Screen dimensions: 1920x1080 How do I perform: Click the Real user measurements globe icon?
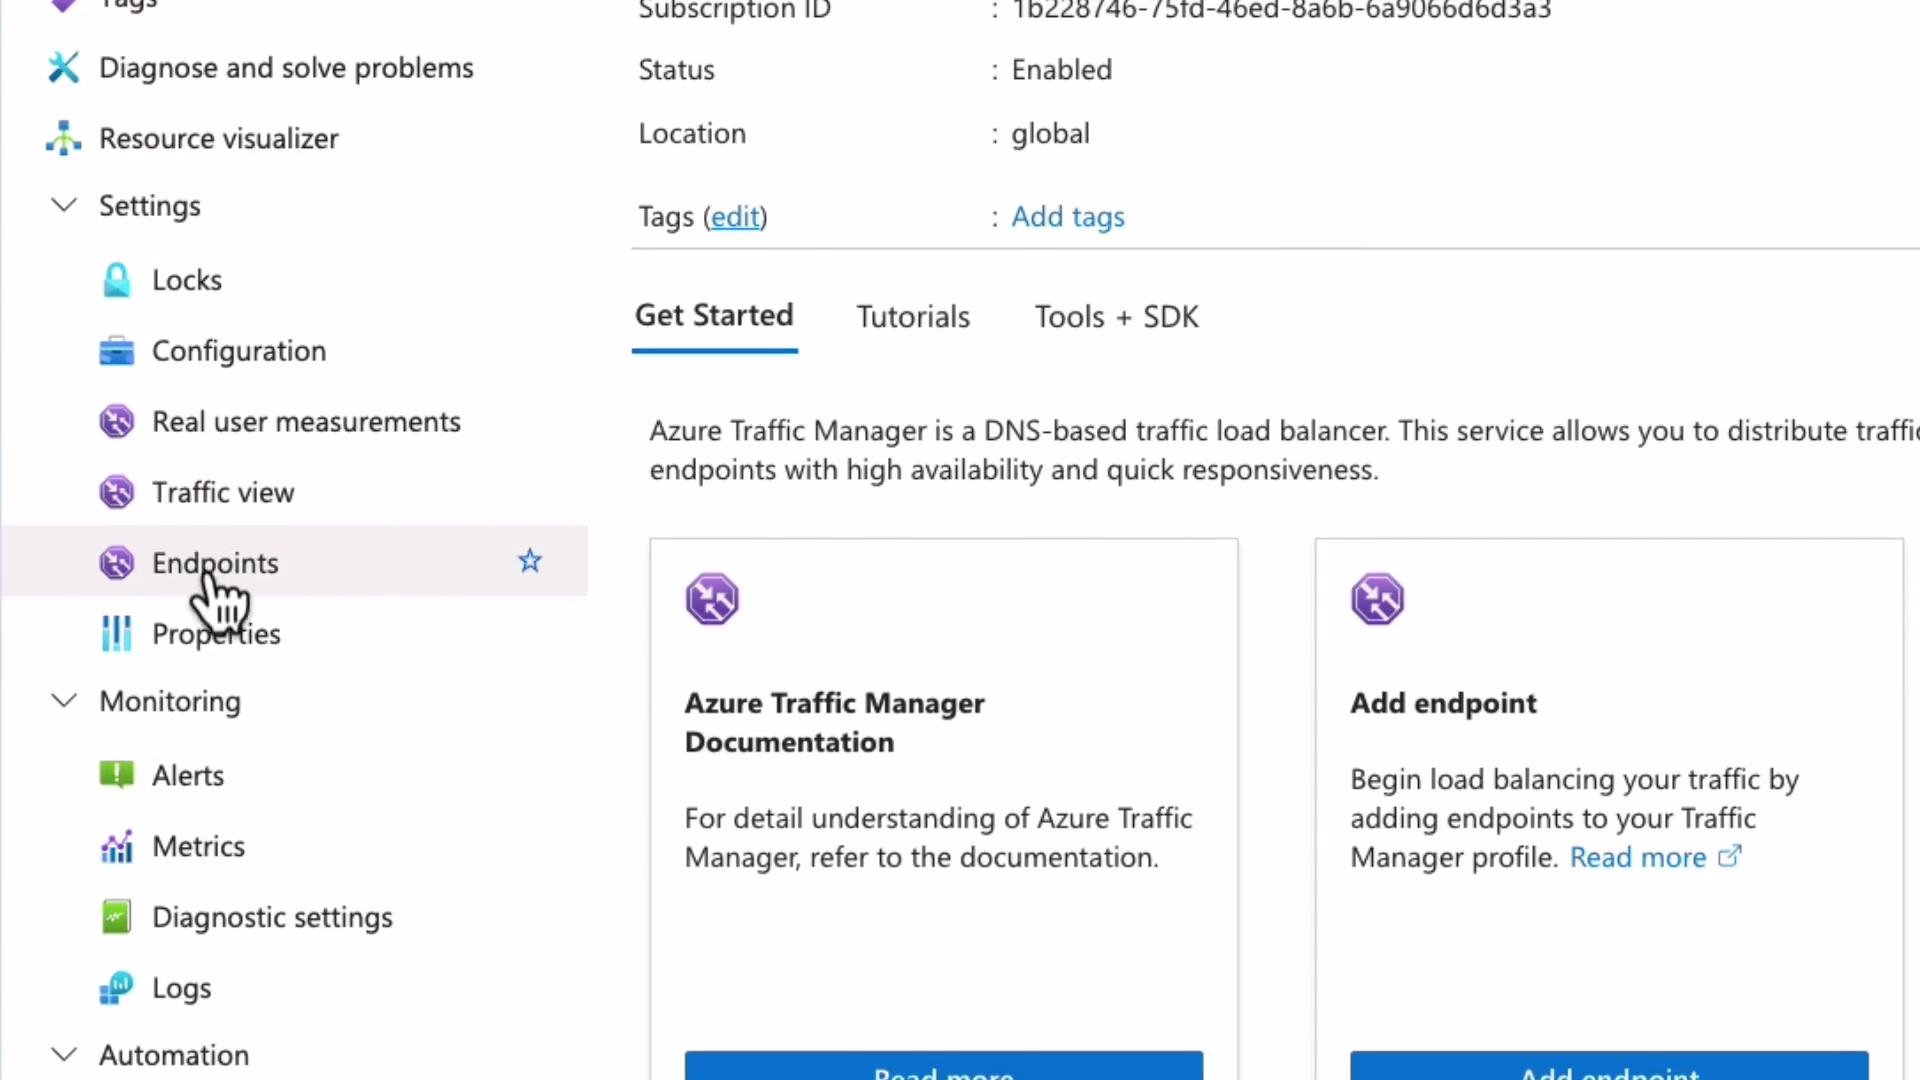[x=116, y=422]
